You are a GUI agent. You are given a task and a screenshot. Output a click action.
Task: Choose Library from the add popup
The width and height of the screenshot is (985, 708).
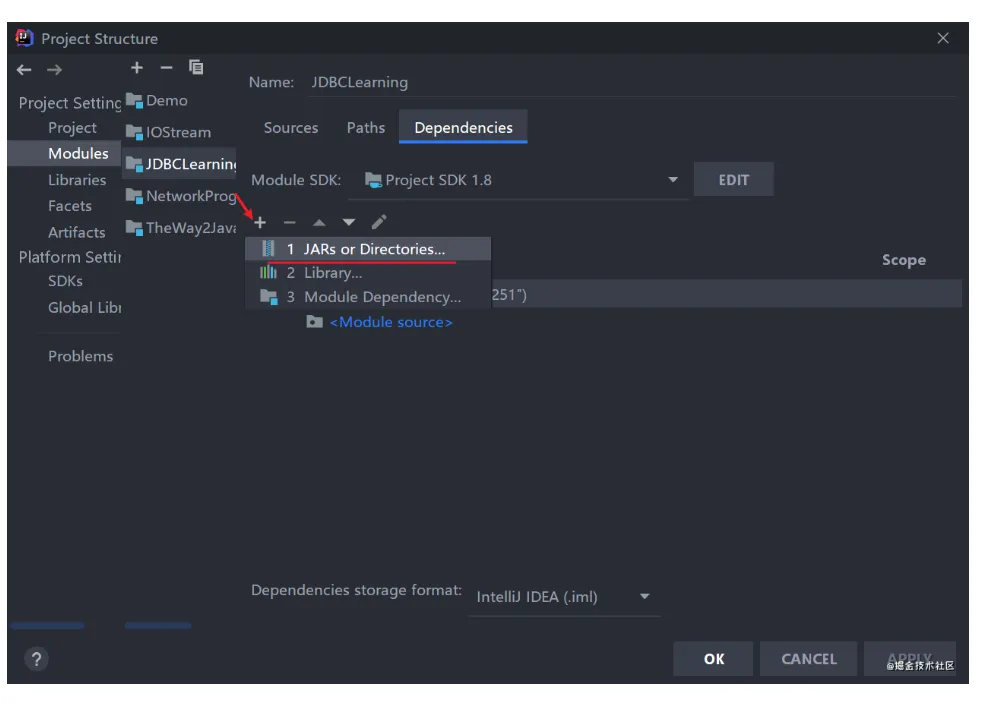coord(368,273)
